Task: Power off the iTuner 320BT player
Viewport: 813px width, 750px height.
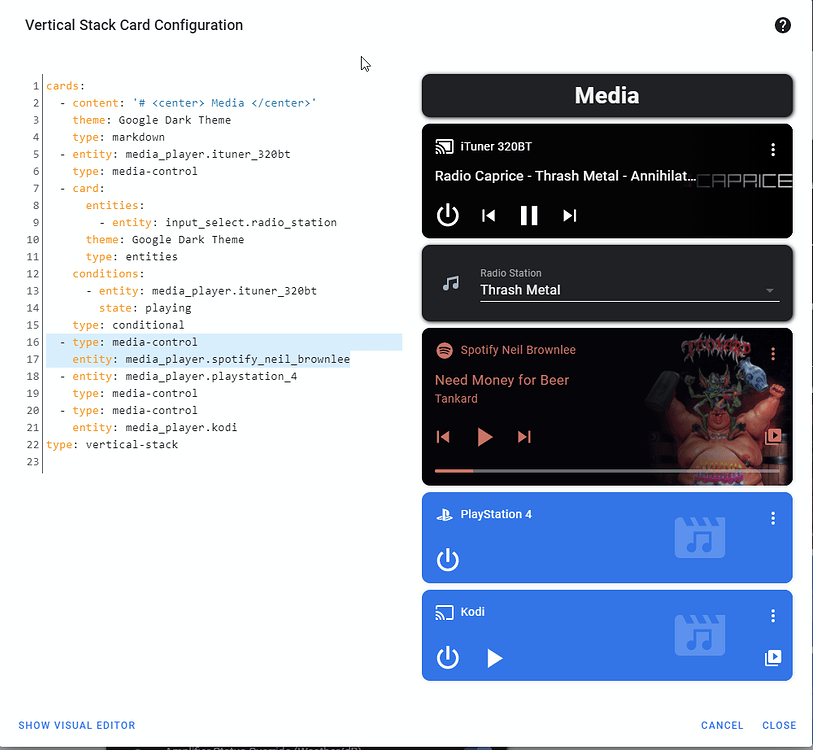Action: 447,215
